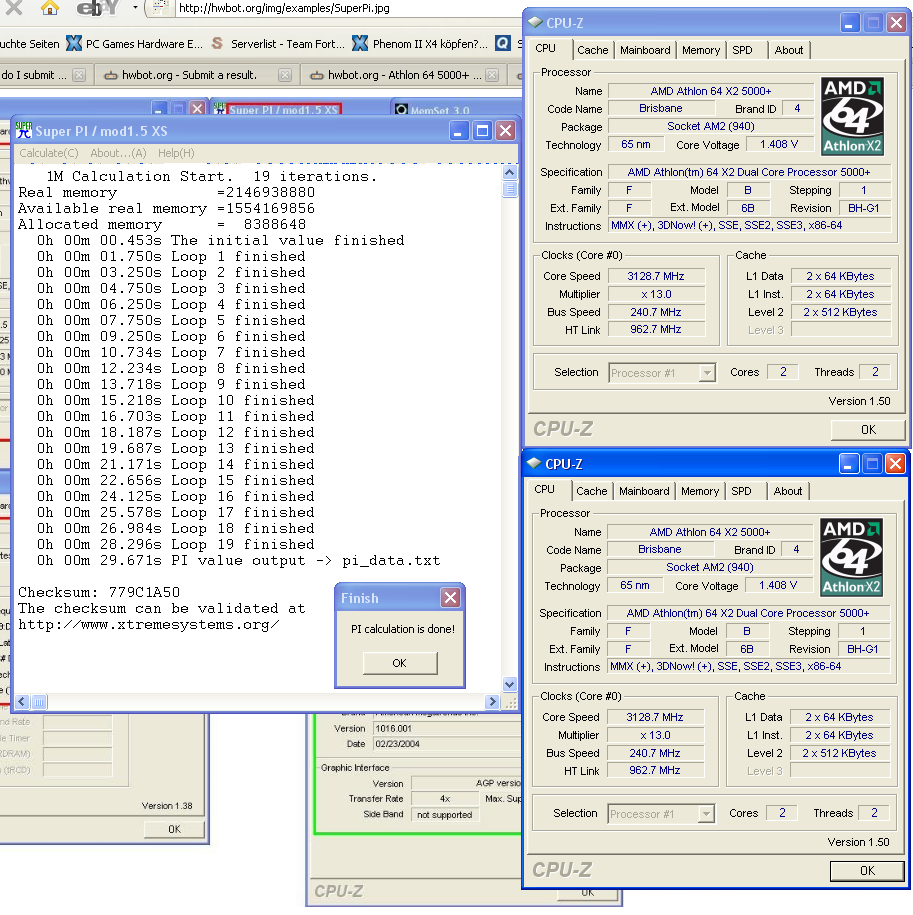Click the Side Band 'not supported' field

pyautogui.click(x=445, y=815)
